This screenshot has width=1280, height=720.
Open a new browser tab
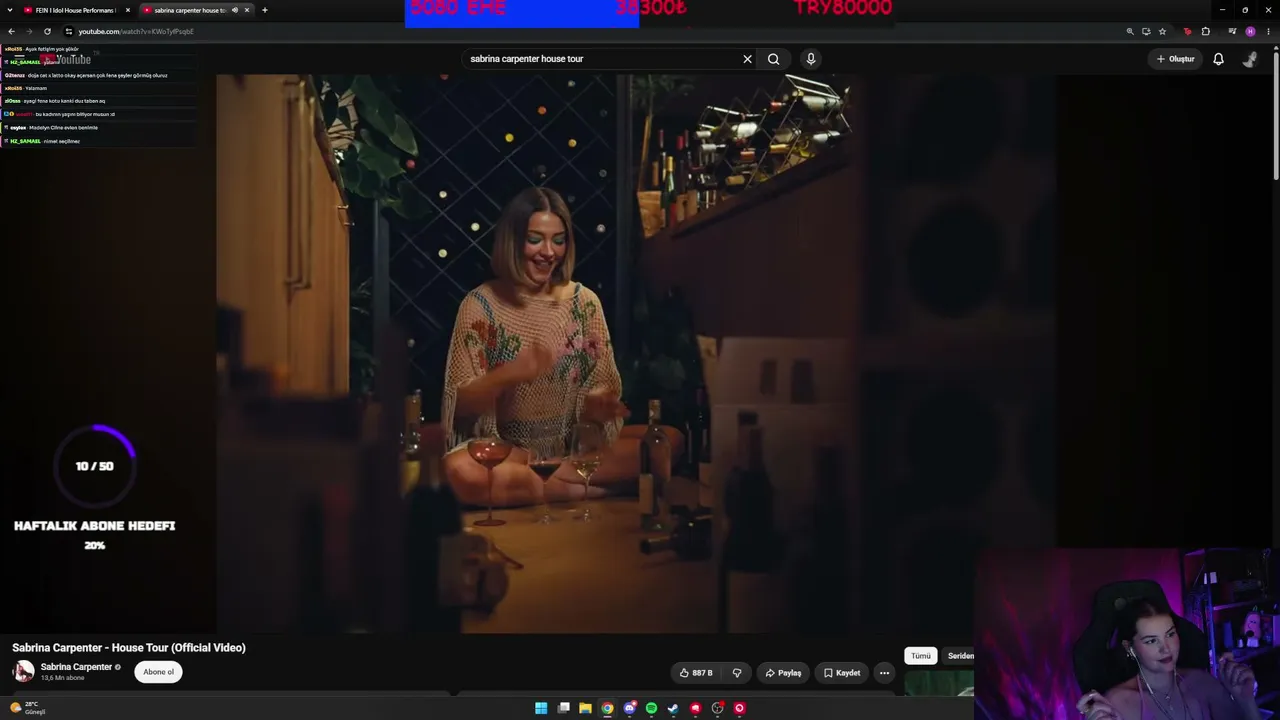[265, 10]
